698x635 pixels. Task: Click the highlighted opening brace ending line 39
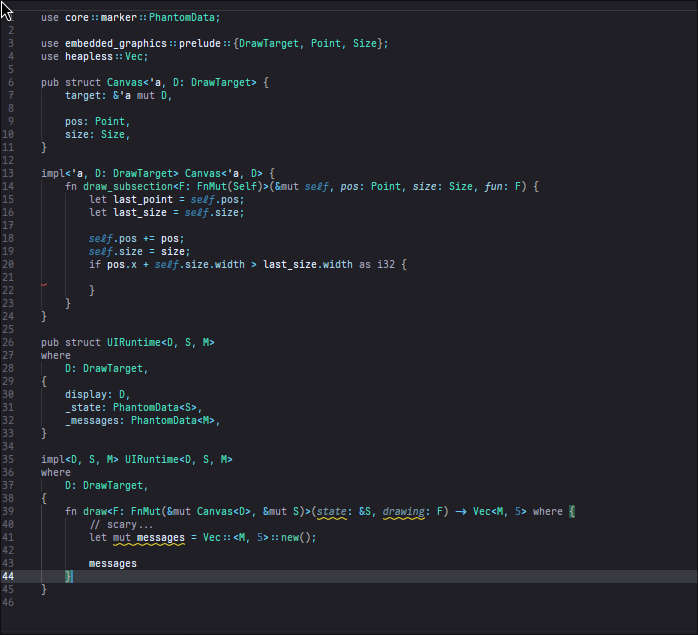[572, 511]
